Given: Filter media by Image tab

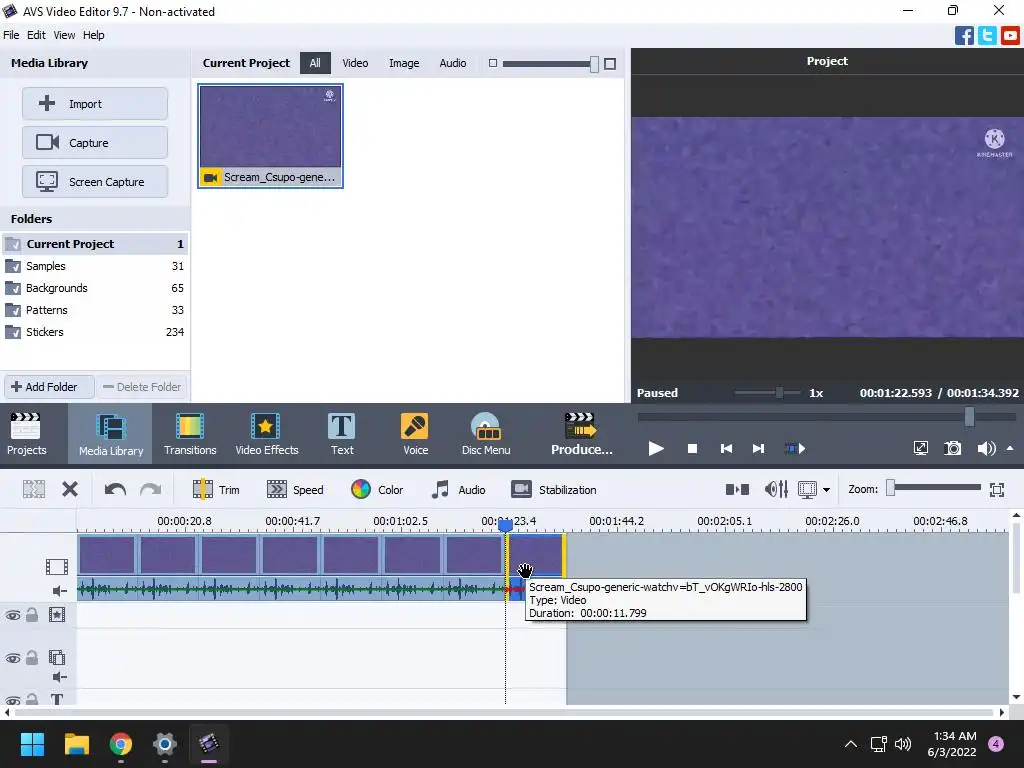Looking at the screenshot, I should 404,63.
